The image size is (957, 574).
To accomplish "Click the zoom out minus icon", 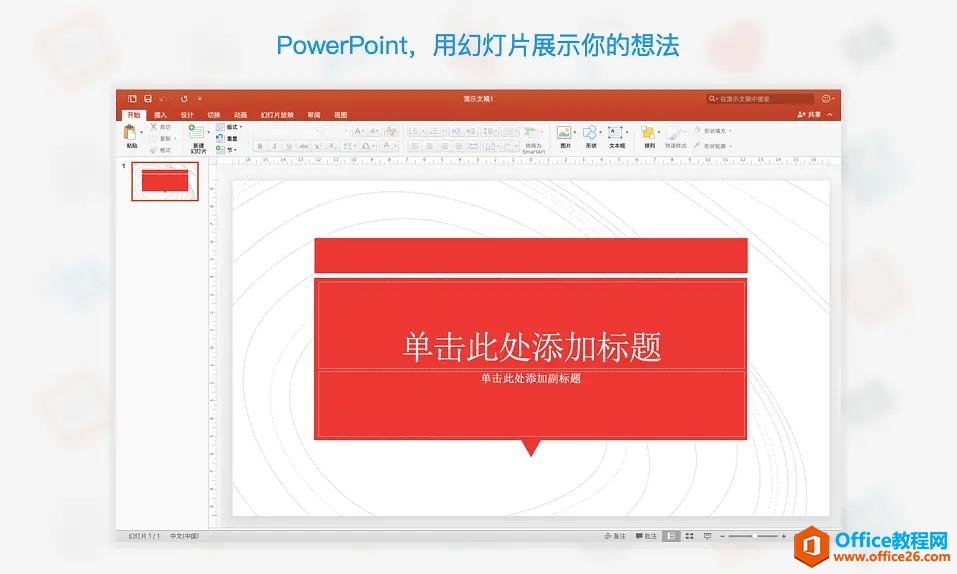I will point(723,536).
